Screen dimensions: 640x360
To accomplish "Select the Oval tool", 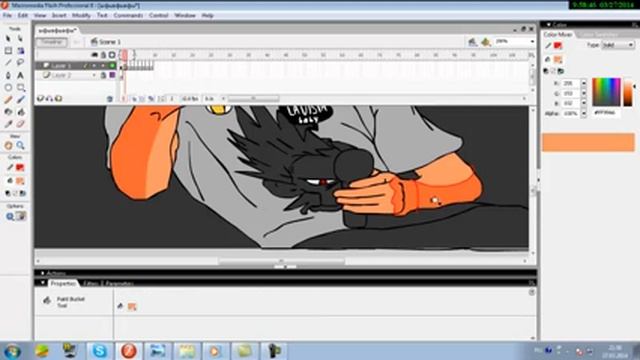I will pyautogui.click(x=8, y=87).
